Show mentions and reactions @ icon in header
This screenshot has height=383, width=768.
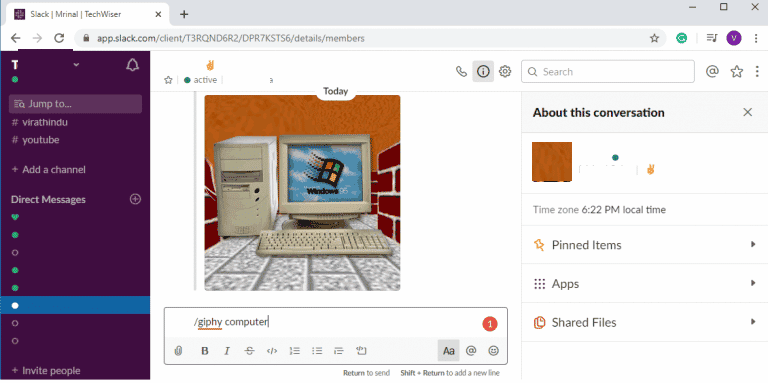tap(712, 72)
